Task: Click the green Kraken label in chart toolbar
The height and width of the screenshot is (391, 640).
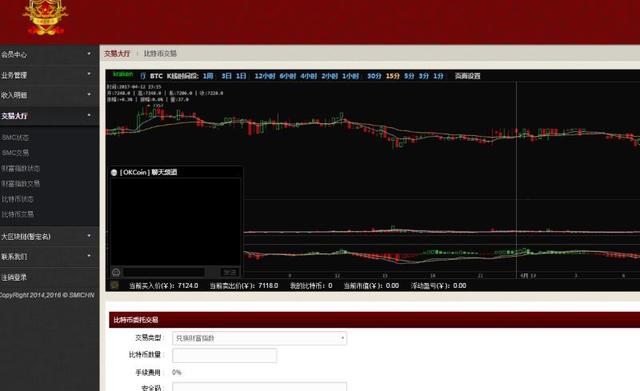Action: (123, 74)
